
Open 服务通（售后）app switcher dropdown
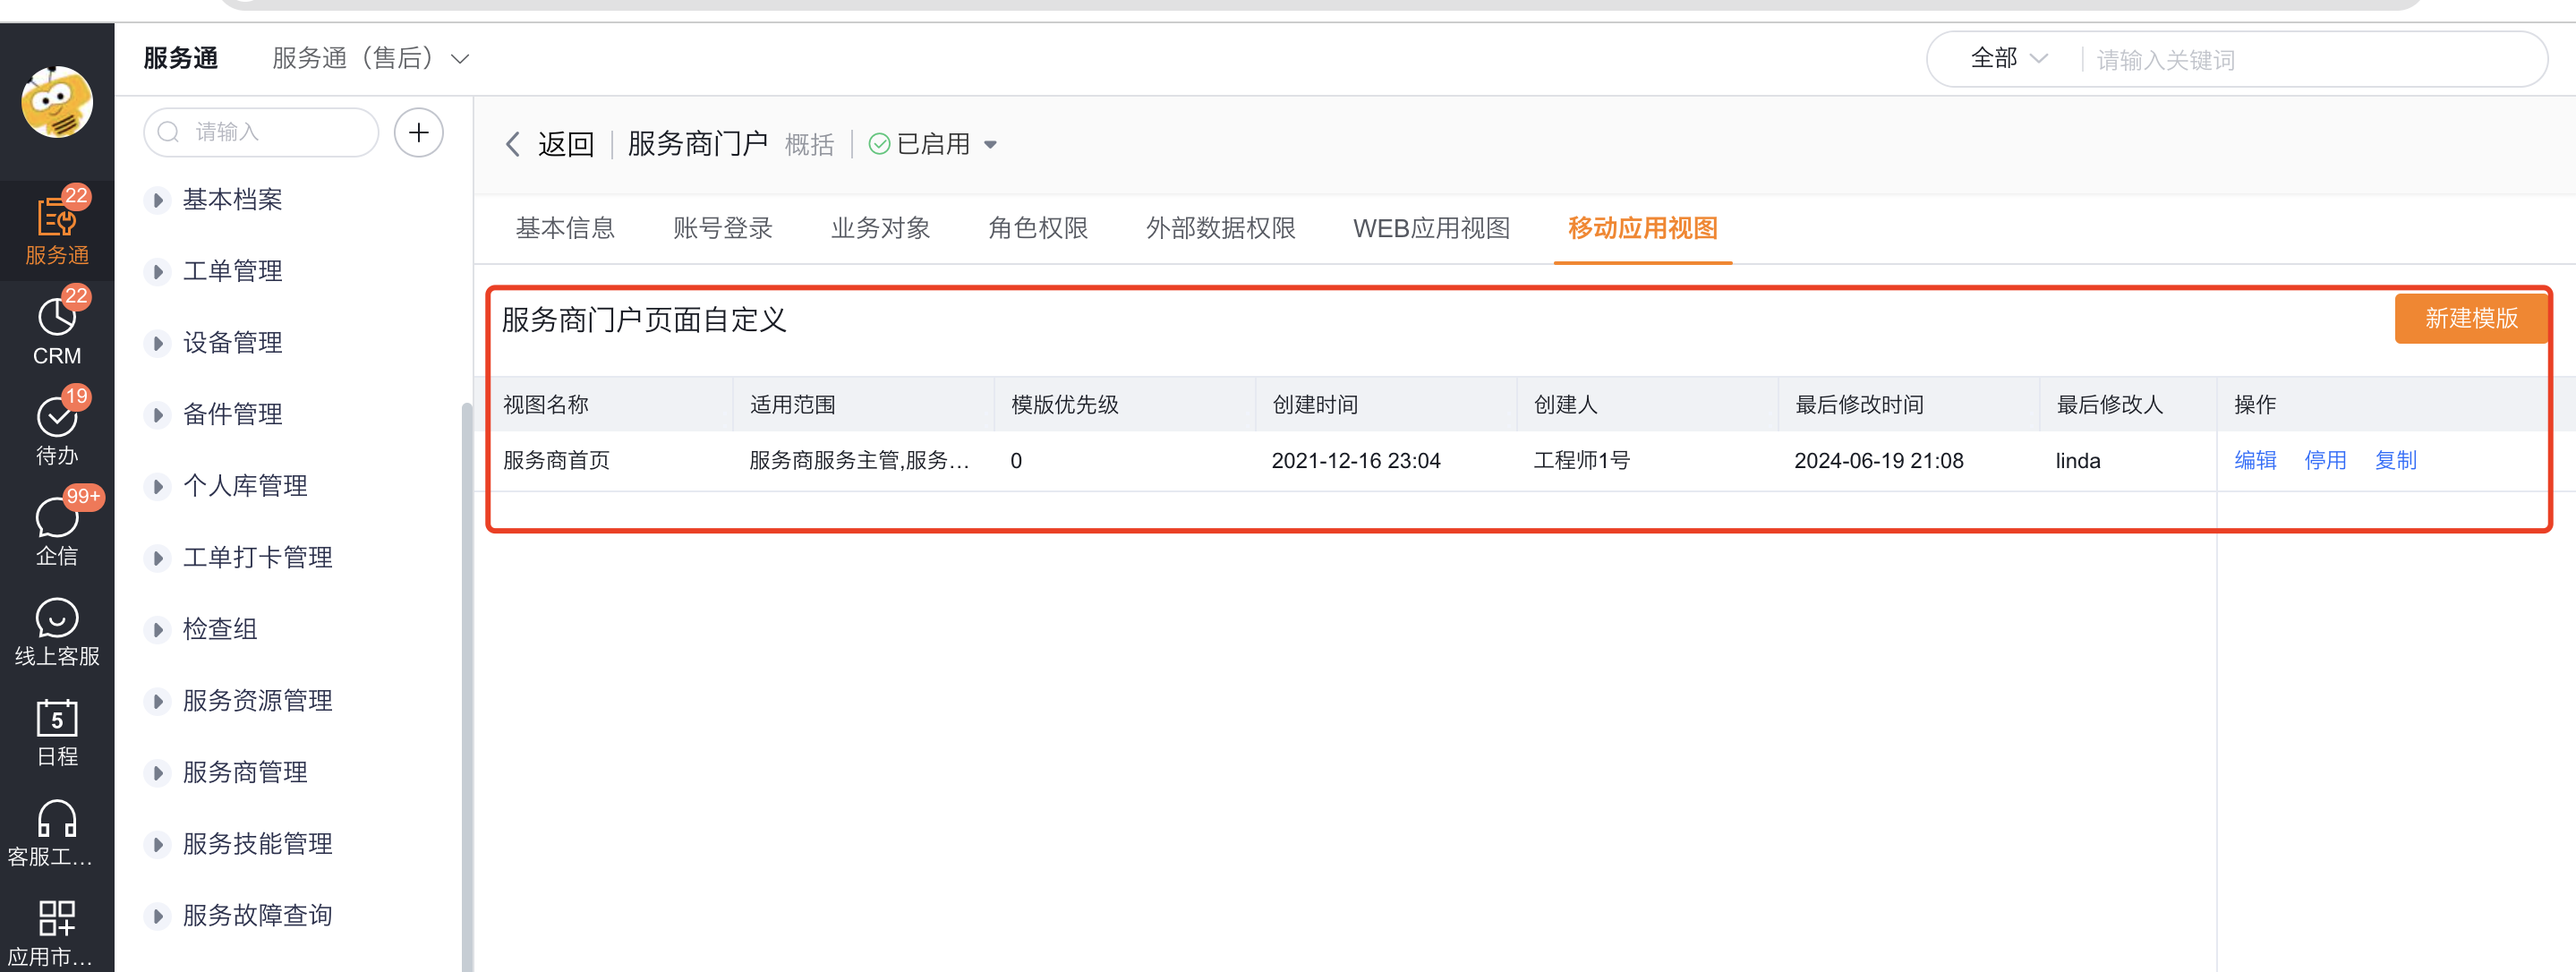click(370, 59)
